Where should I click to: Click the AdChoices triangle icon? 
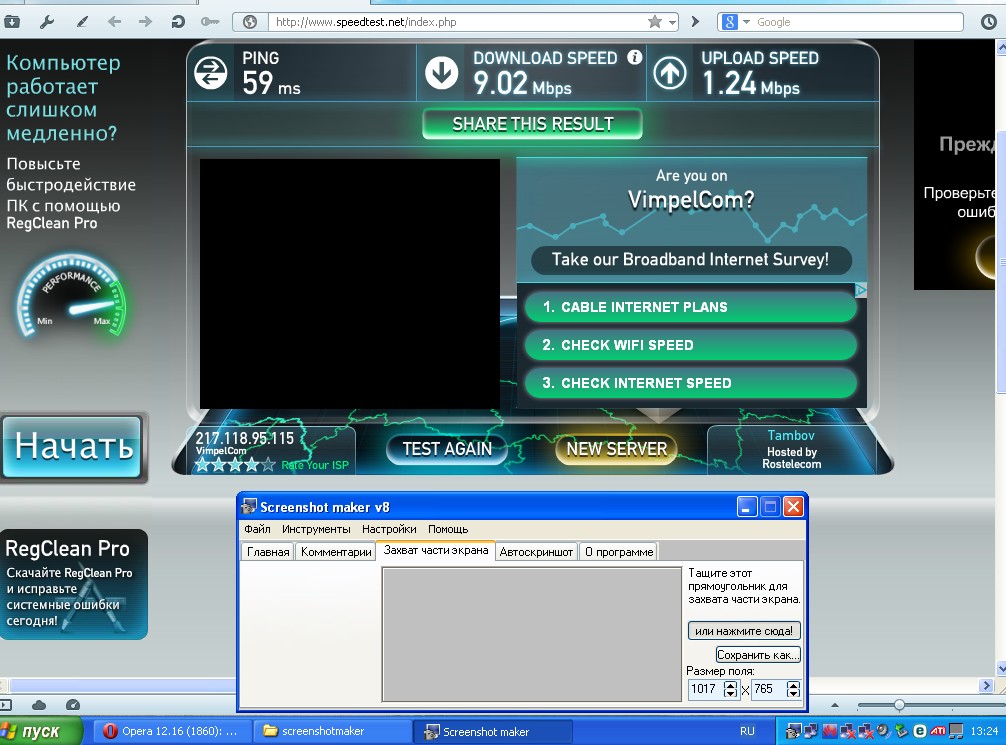861,291
